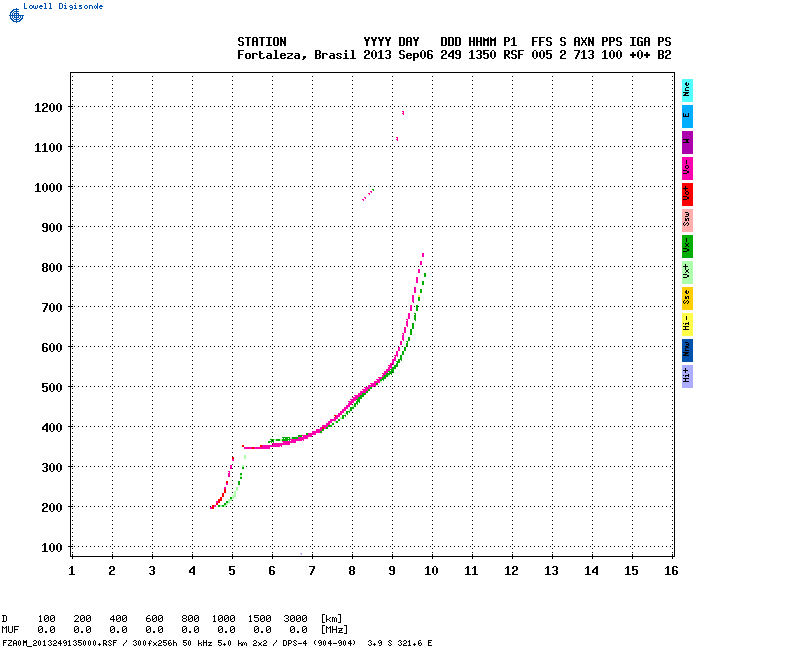The width and height of the screenshot is (800, 650).
Task: Select the magenta Vo- legend swatch
Action: coord(687,168)
